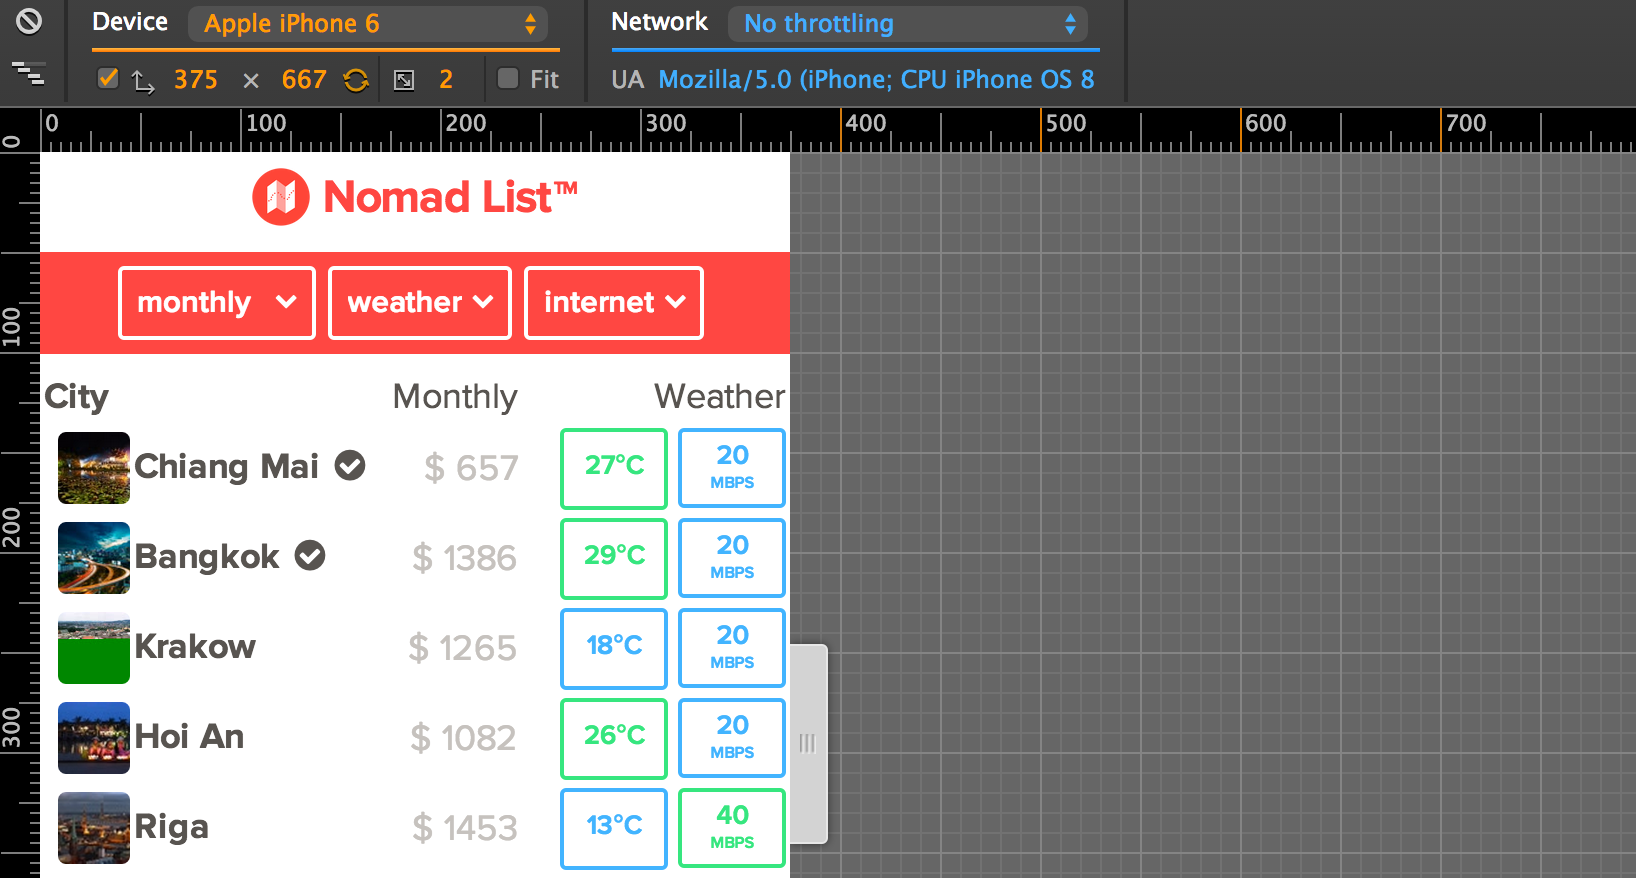The height and width of the screenshot is (878, 1636).
Task: Click the Nomad List logo icon
Action: tap(281, 197)
